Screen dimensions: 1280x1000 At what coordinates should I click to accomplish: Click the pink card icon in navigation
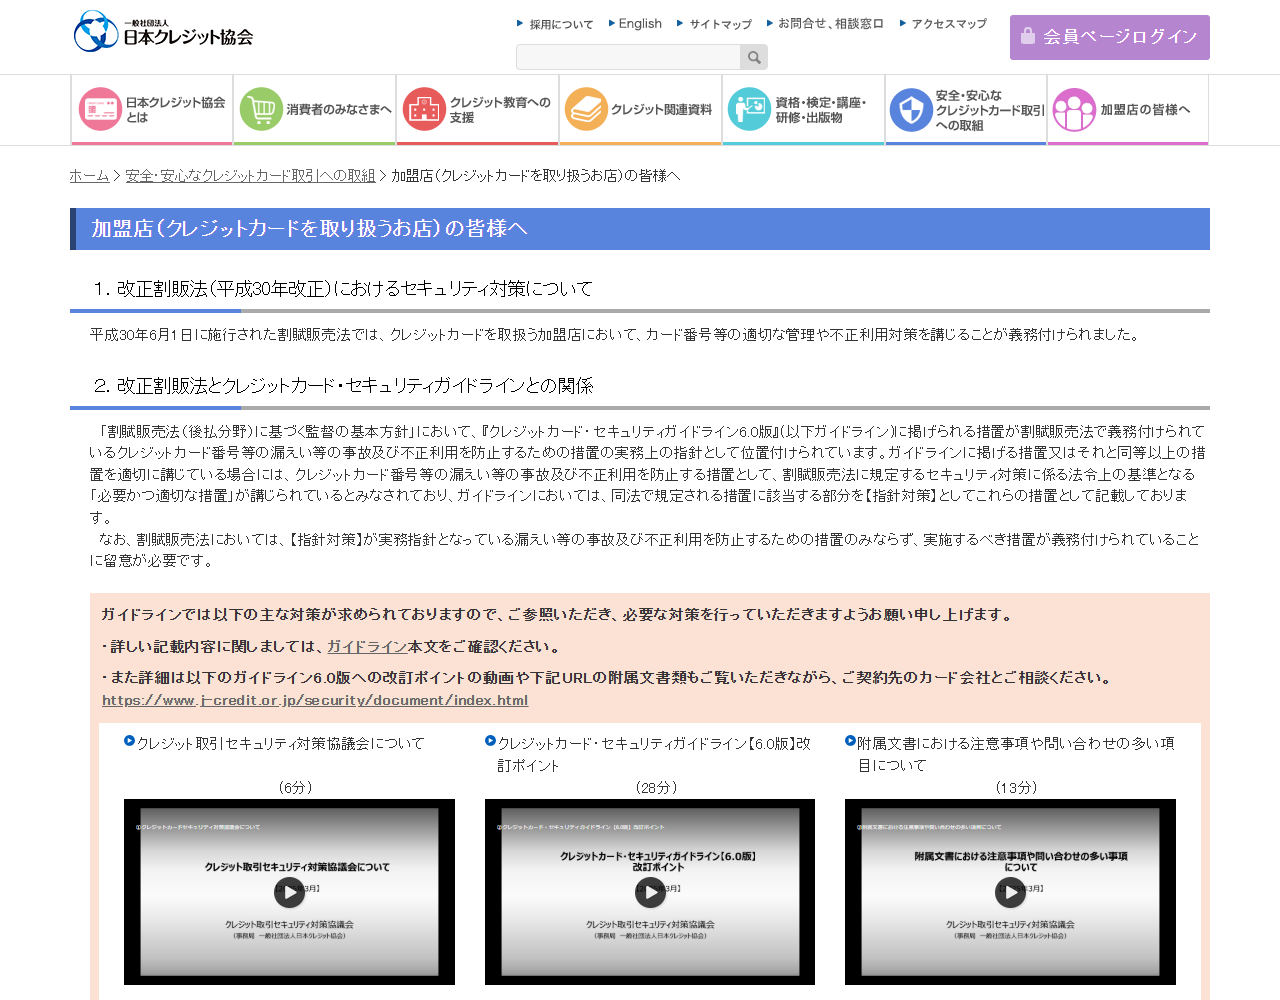click(100, 109)
